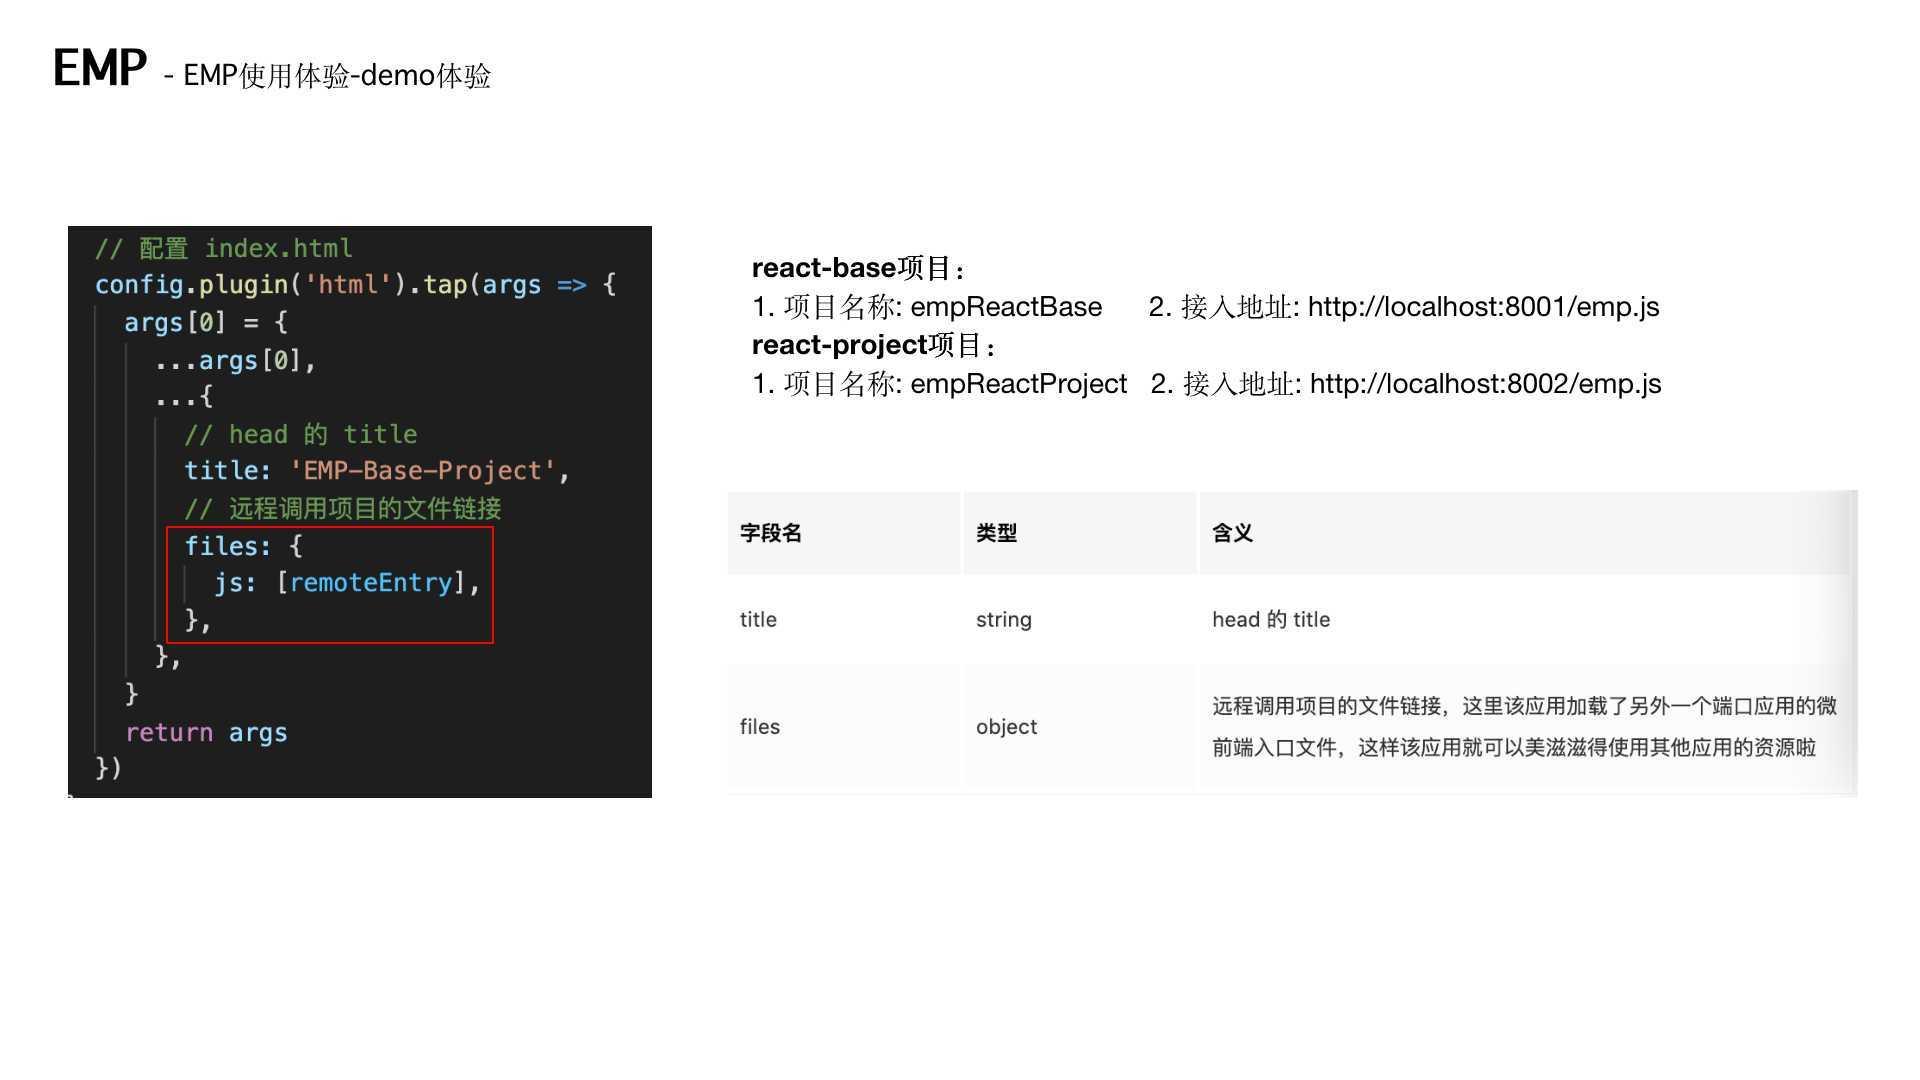Image resolution: width=1920 pixels, height=1080 pixels.
Task: Select the empReactBase project name text
Action: click(x=1005, y=307)
